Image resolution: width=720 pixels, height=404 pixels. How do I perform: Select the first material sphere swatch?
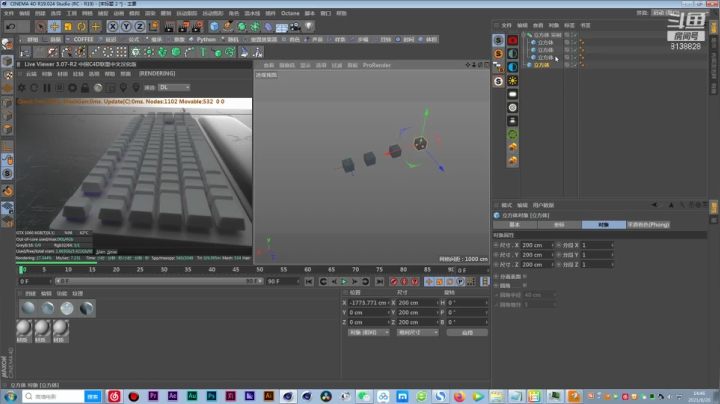pyautogui.click(x=28, y=308)
